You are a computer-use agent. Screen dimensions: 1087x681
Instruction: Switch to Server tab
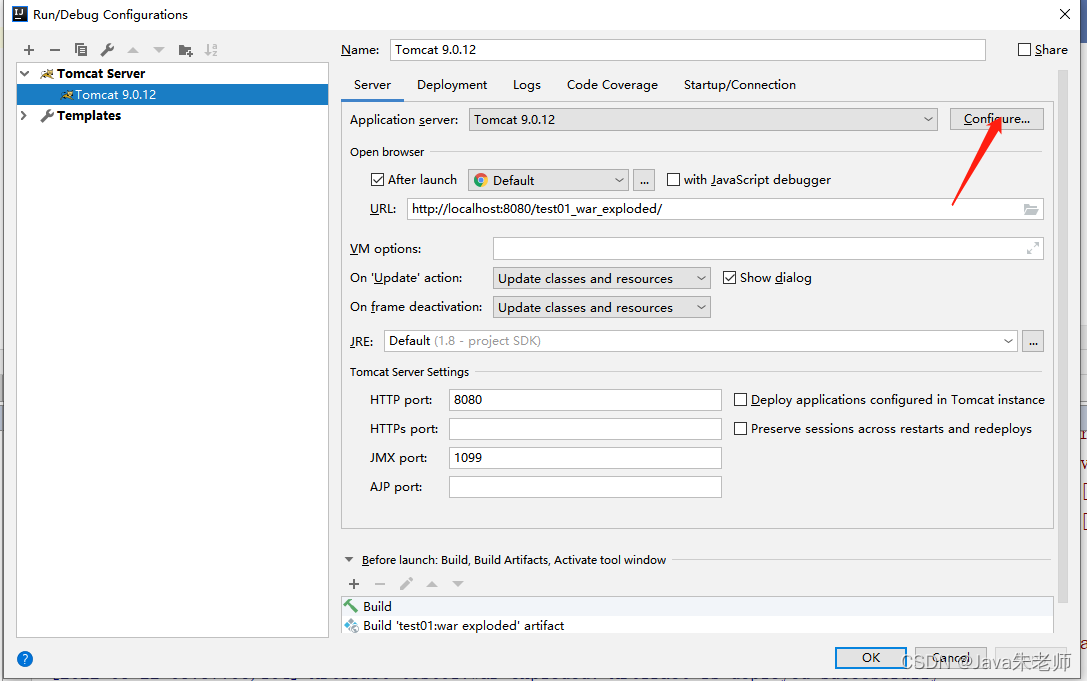pos(372,85)
